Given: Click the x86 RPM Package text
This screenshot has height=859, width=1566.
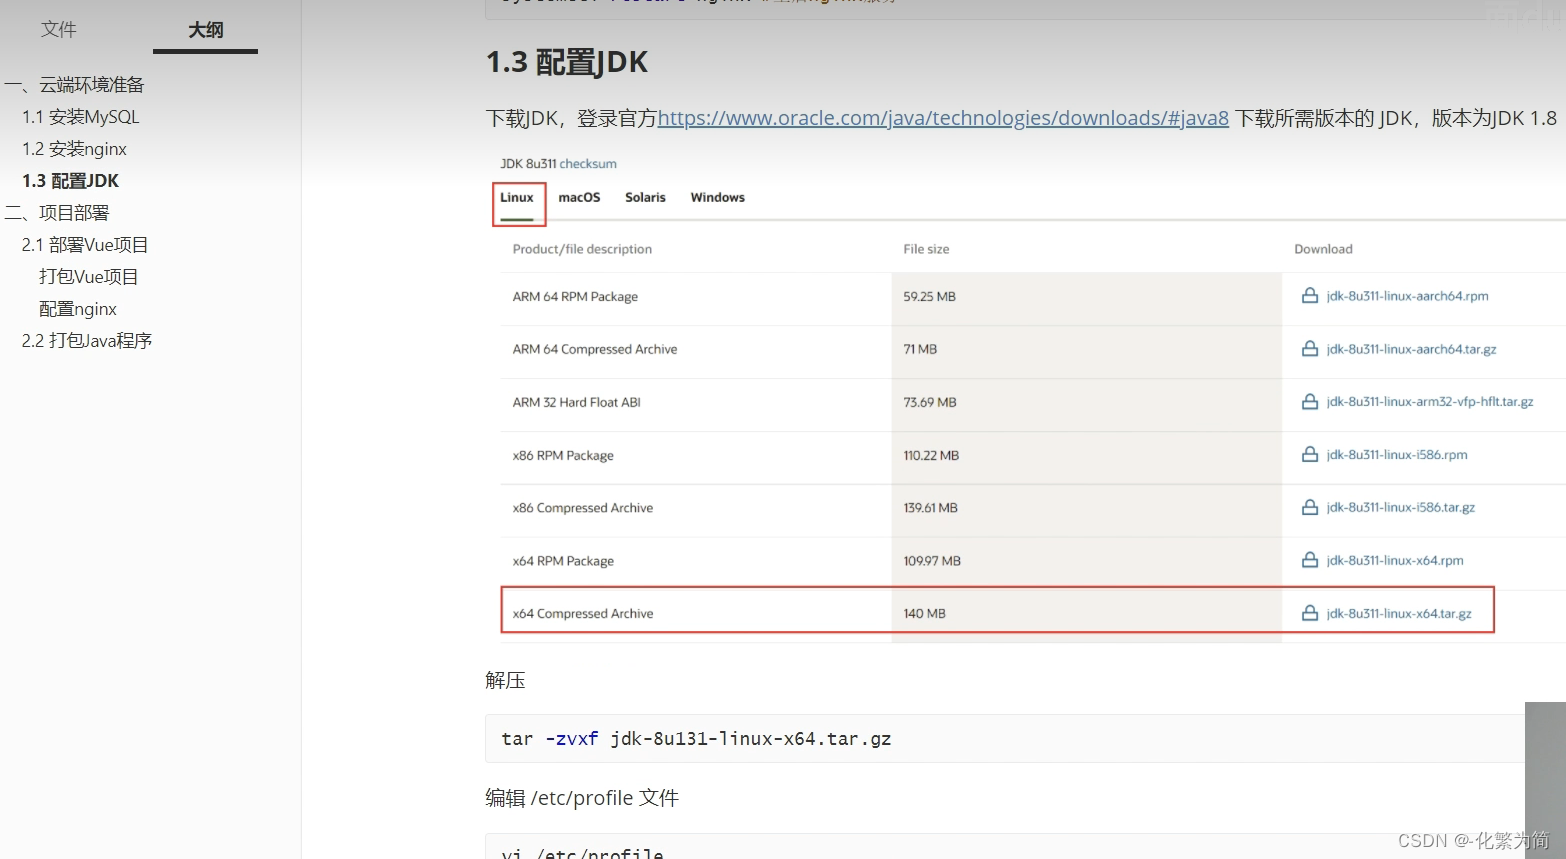Looking at the screenshot, I should pos(563,456).
